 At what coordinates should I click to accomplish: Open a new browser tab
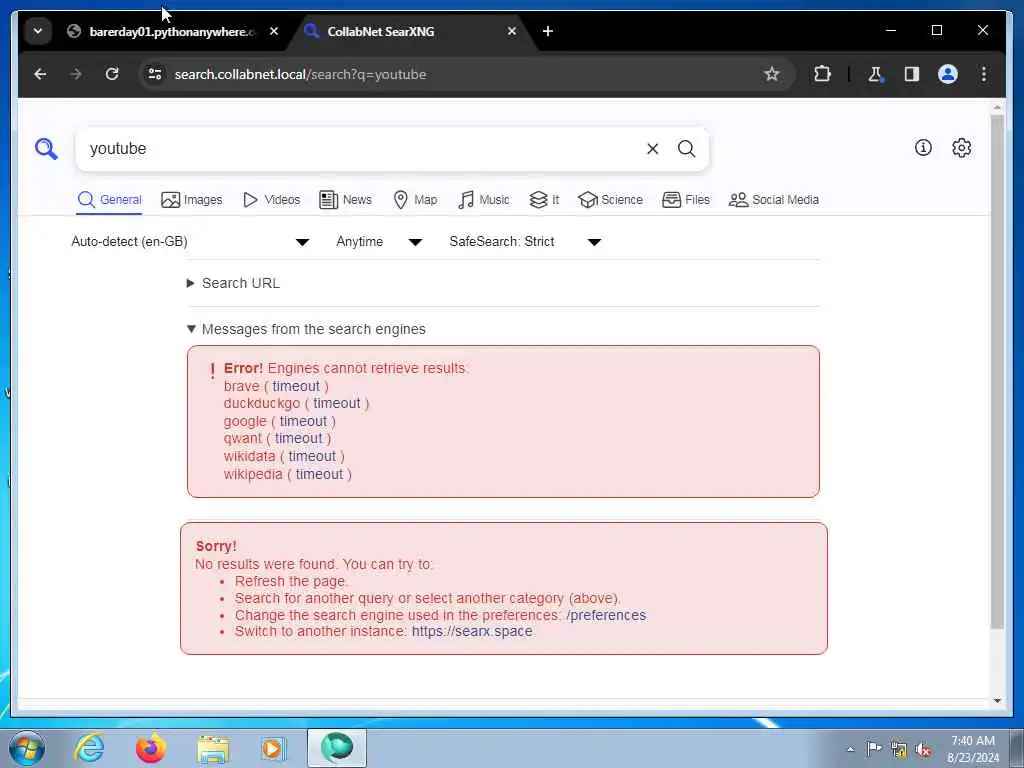click(x=548, y=31)
